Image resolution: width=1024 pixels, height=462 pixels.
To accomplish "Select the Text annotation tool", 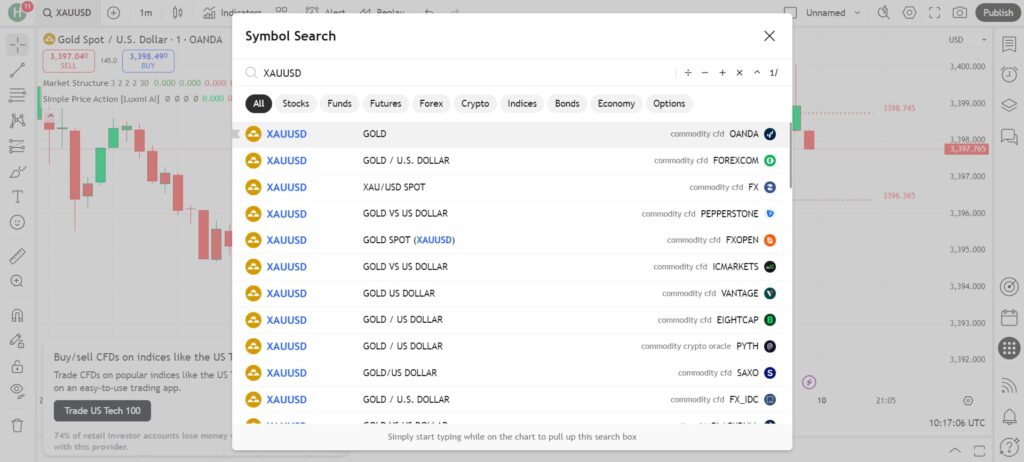I will tap(17, 195).
